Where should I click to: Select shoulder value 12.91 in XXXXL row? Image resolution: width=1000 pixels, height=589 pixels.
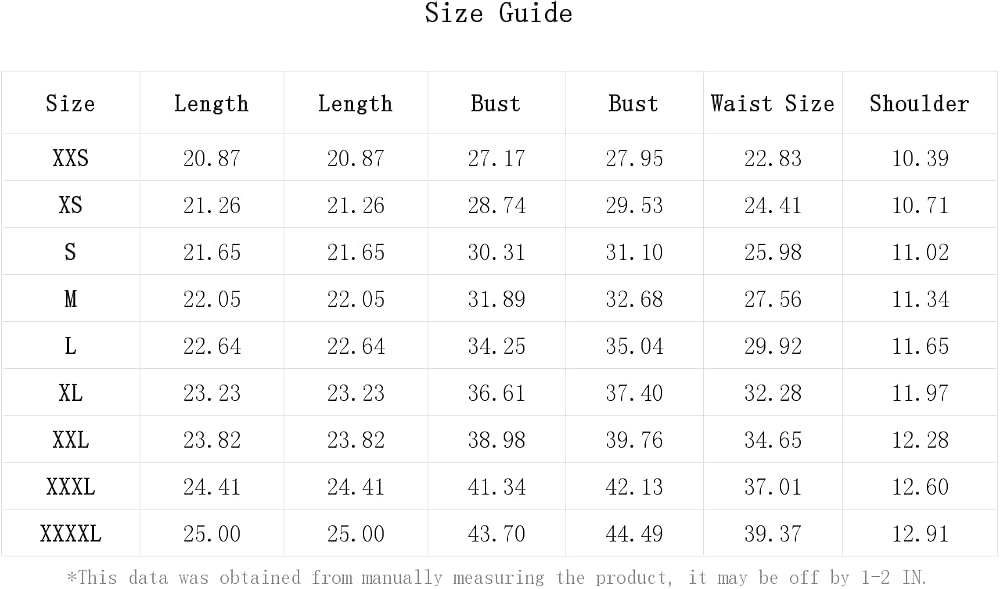[x=920, y=534]
